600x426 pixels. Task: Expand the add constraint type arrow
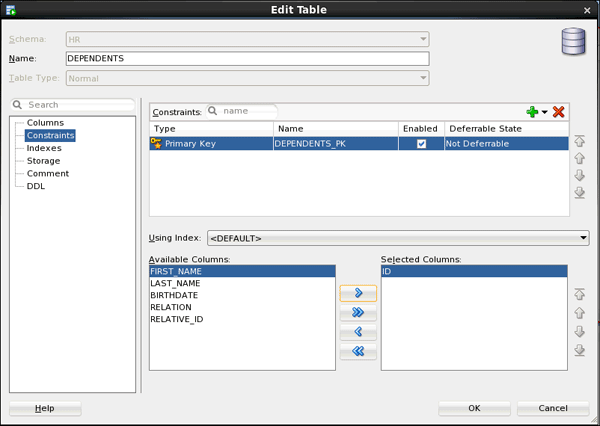click(x=545, y=113)
